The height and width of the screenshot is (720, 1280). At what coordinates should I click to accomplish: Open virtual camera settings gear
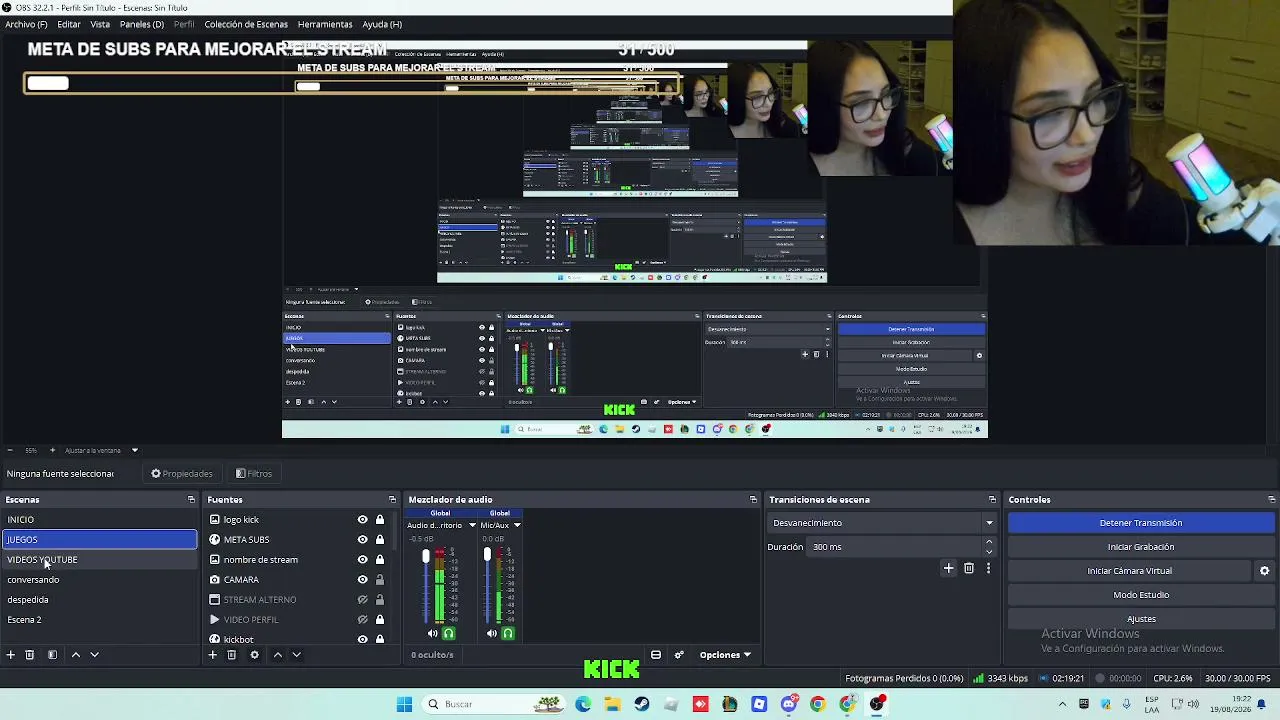coord(1264,571)
